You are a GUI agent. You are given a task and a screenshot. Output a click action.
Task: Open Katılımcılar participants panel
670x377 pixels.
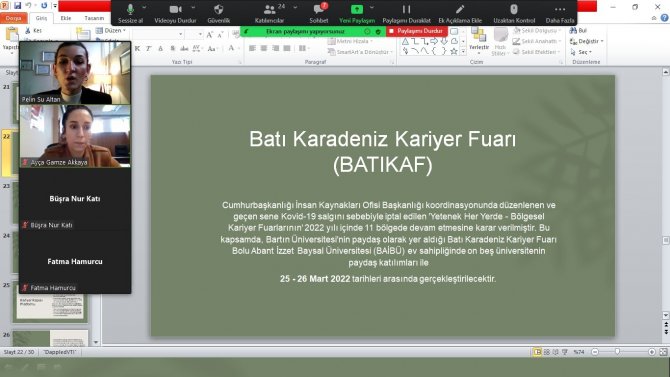pyautogui.click(x=270, y=13)
